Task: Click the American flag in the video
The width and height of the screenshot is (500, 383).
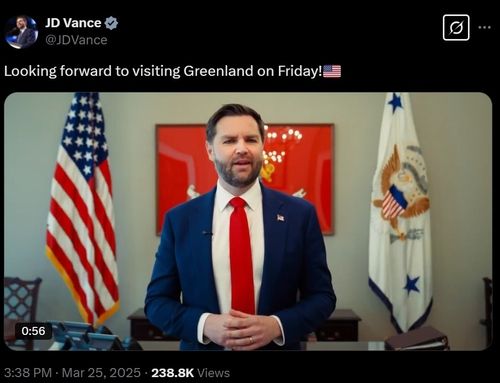Action: 83,207
